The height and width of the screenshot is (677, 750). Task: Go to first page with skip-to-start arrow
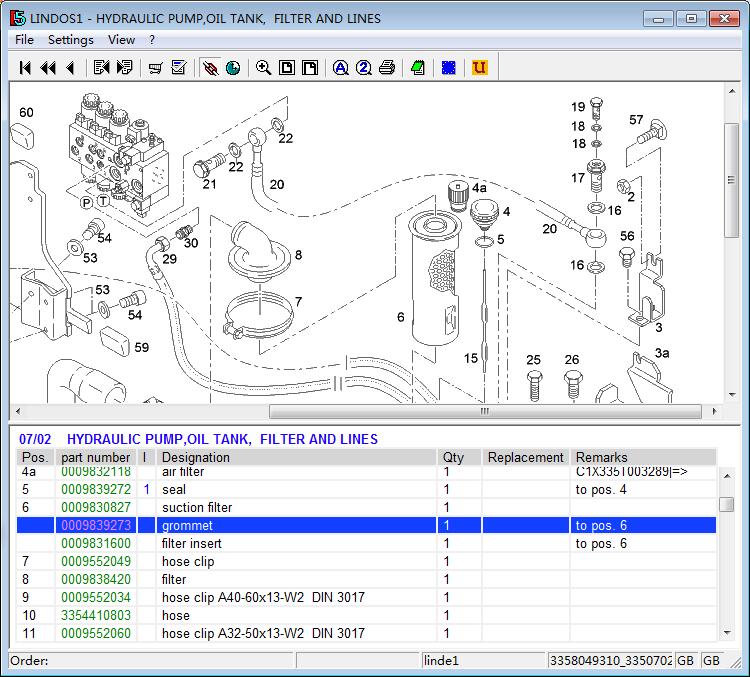point(25,68)
